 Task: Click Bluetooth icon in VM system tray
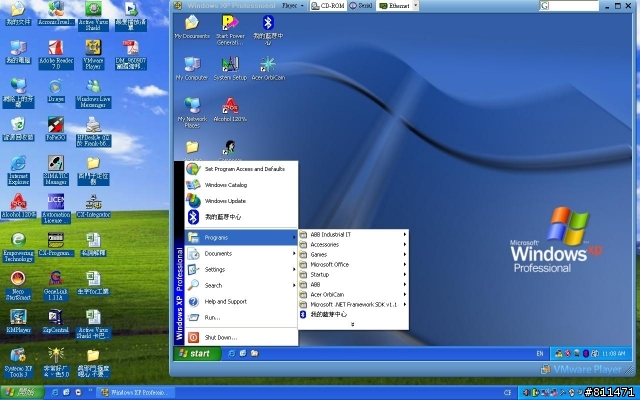585,353
